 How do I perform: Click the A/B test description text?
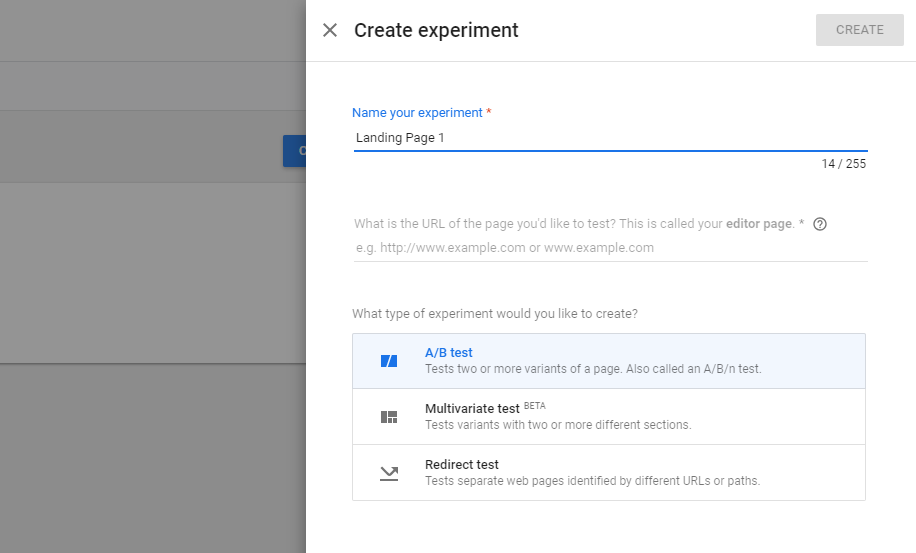pos(593,369)
